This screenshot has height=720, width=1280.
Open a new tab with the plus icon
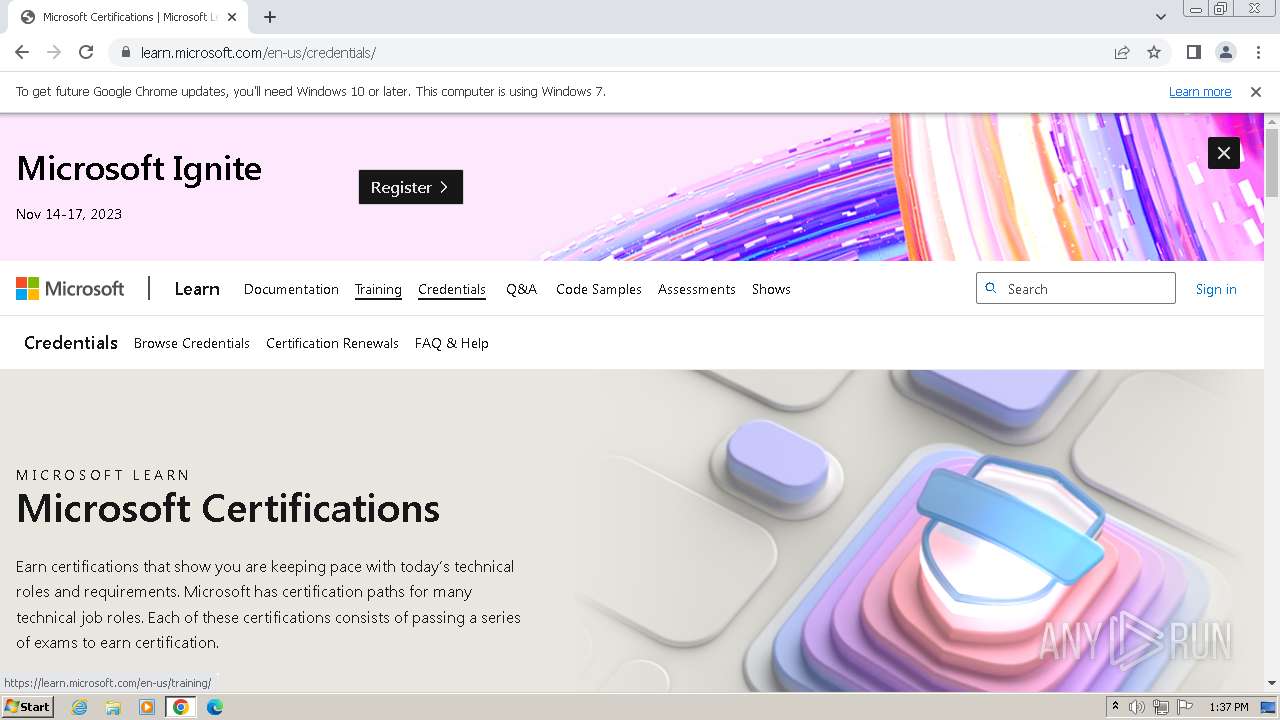[x=270, y=17]
